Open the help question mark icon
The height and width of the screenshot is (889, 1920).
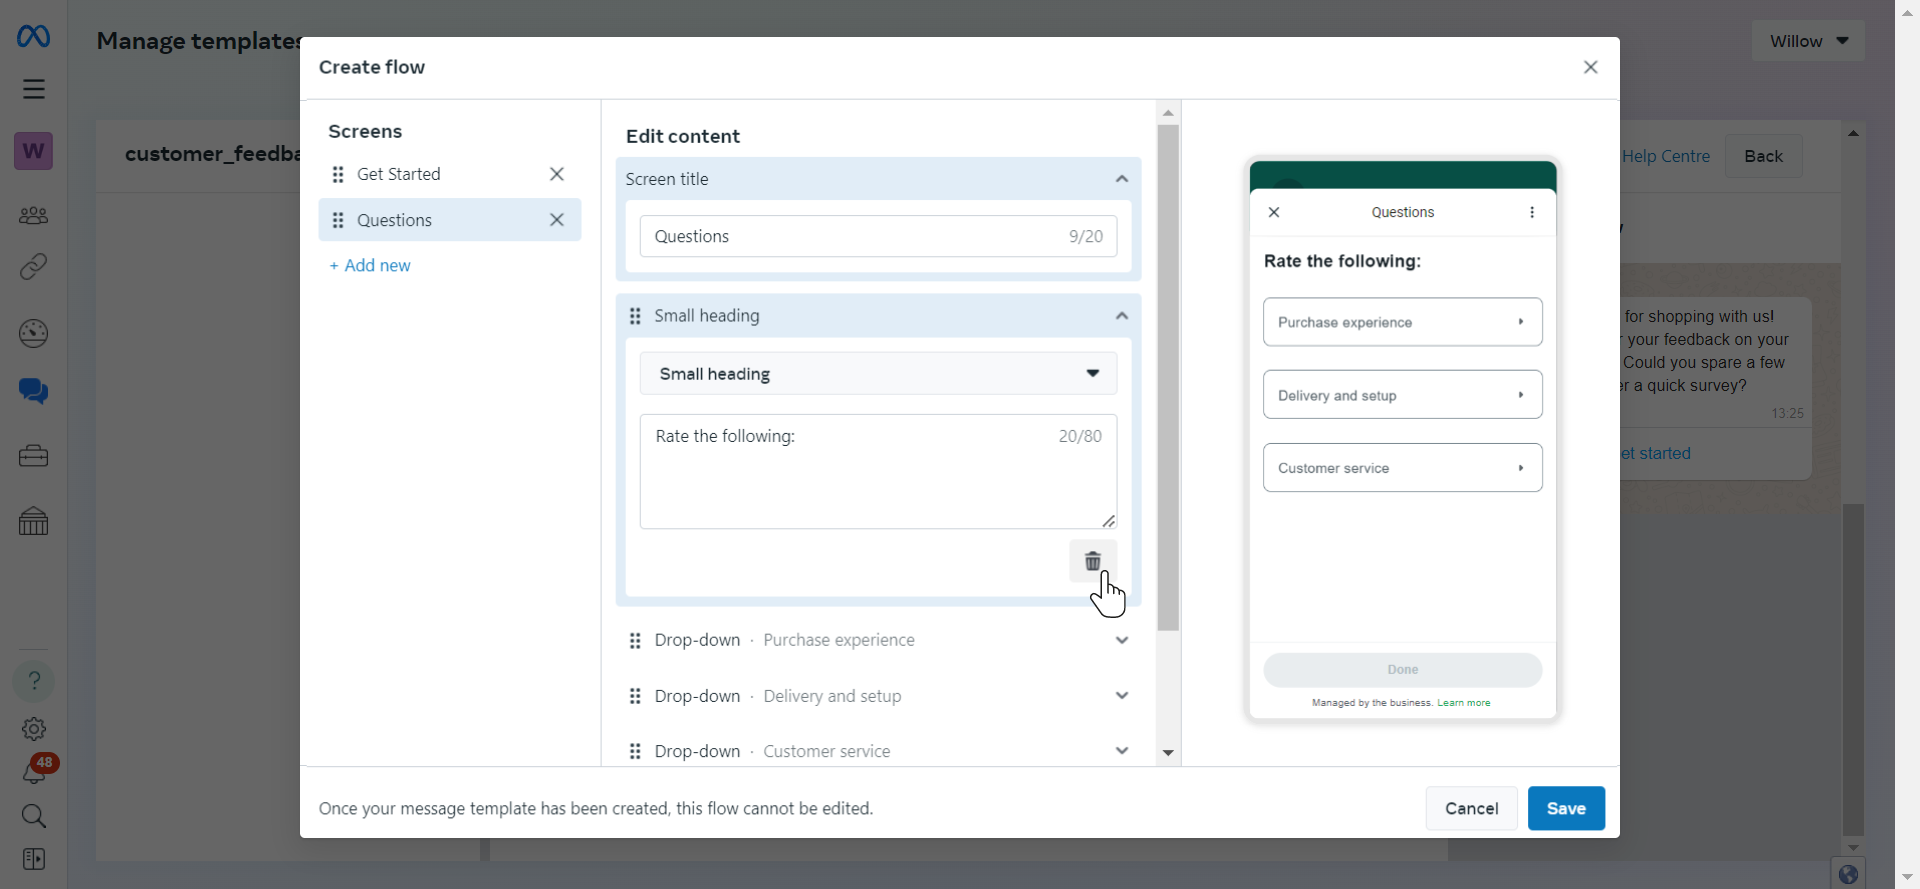coord(34,681)
